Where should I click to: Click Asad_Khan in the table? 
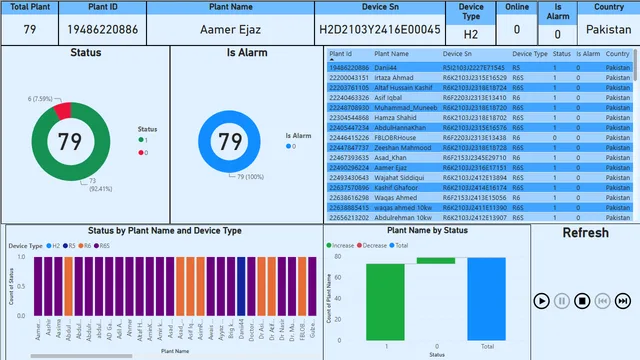(390, 158)
